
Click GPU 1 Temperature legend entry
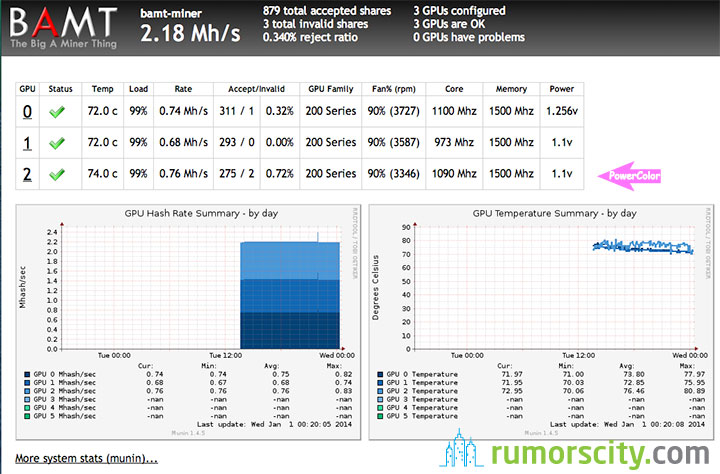(418, 383)
